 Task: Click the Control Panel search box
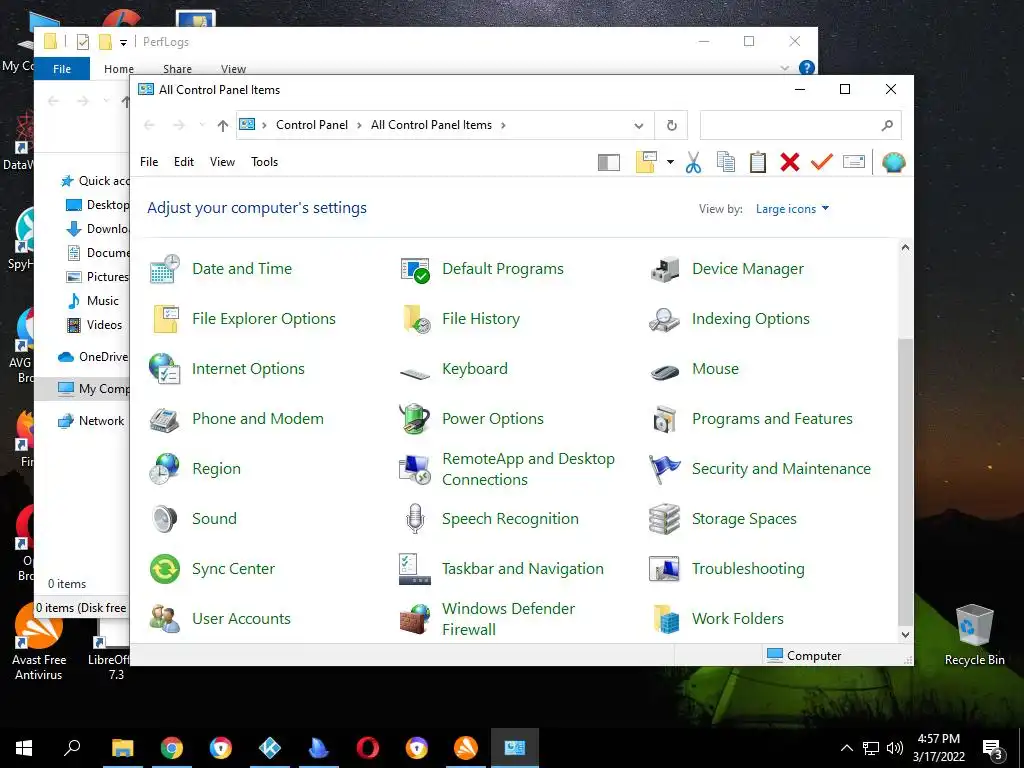800,125
